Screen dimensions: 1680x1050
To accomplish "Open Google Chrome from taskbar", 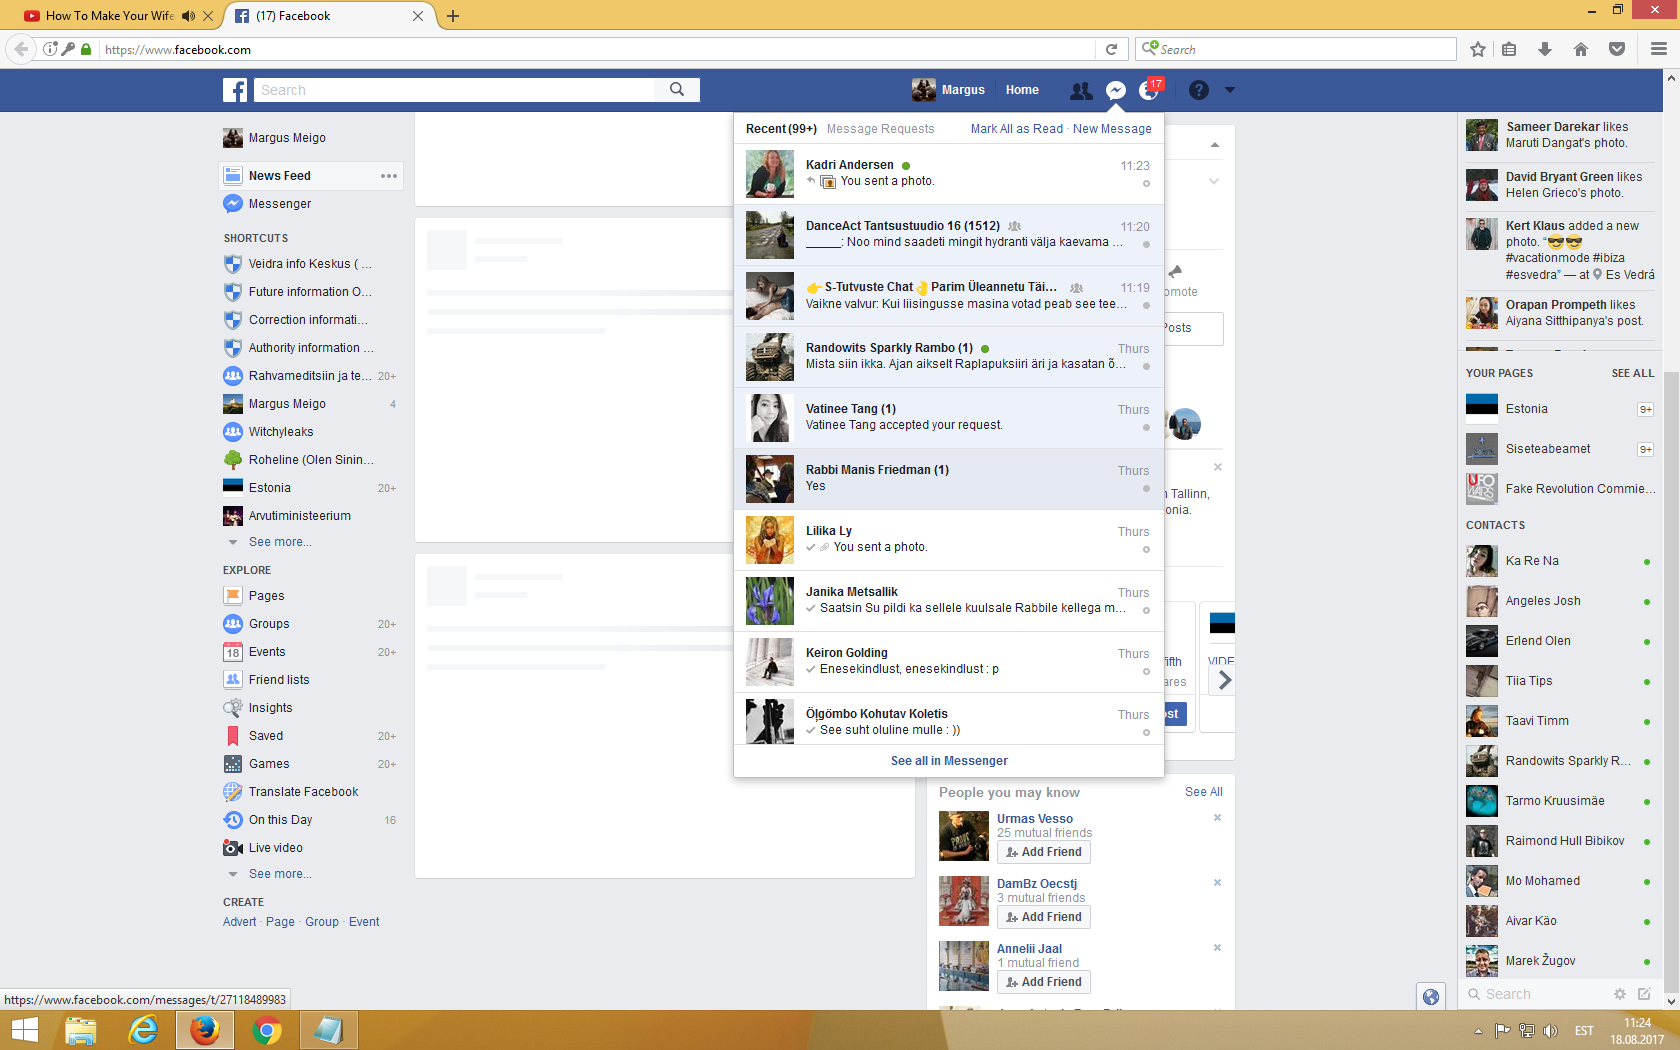I will point(267,1030).
